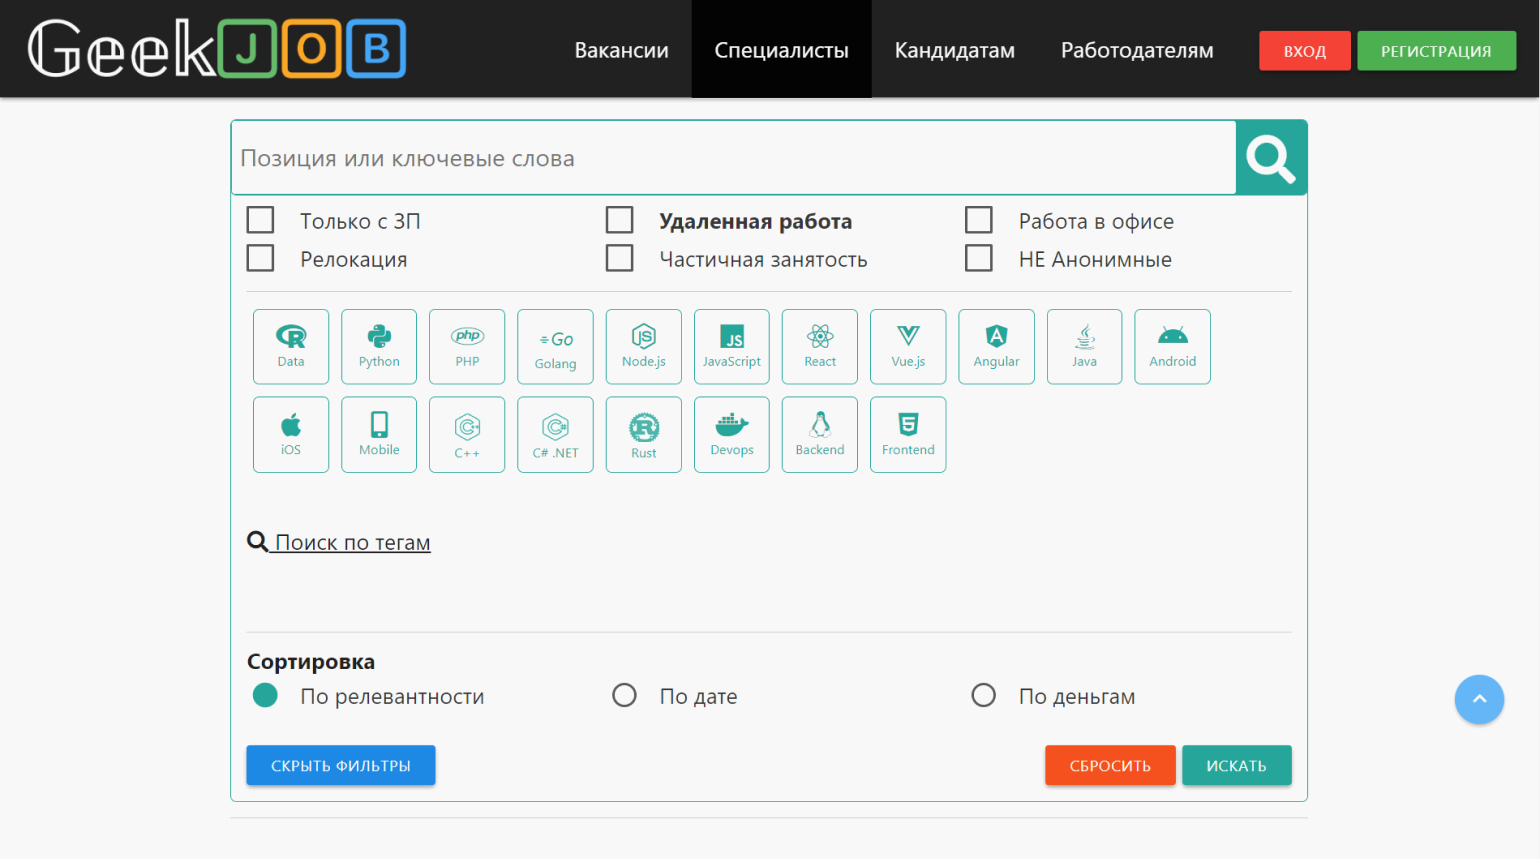1540x859 pixels.
Task: Click the magnifier search icon button
Action: pos(1271,158)
